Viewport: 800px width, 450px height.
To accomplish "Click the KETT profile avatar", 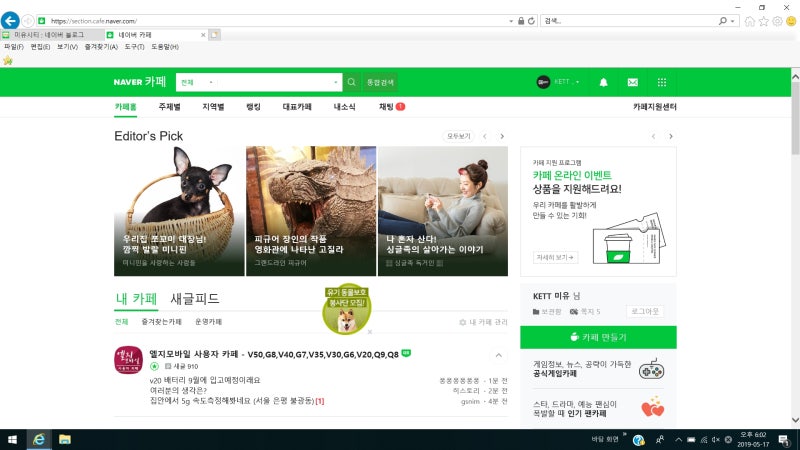I will click(543, 82).
